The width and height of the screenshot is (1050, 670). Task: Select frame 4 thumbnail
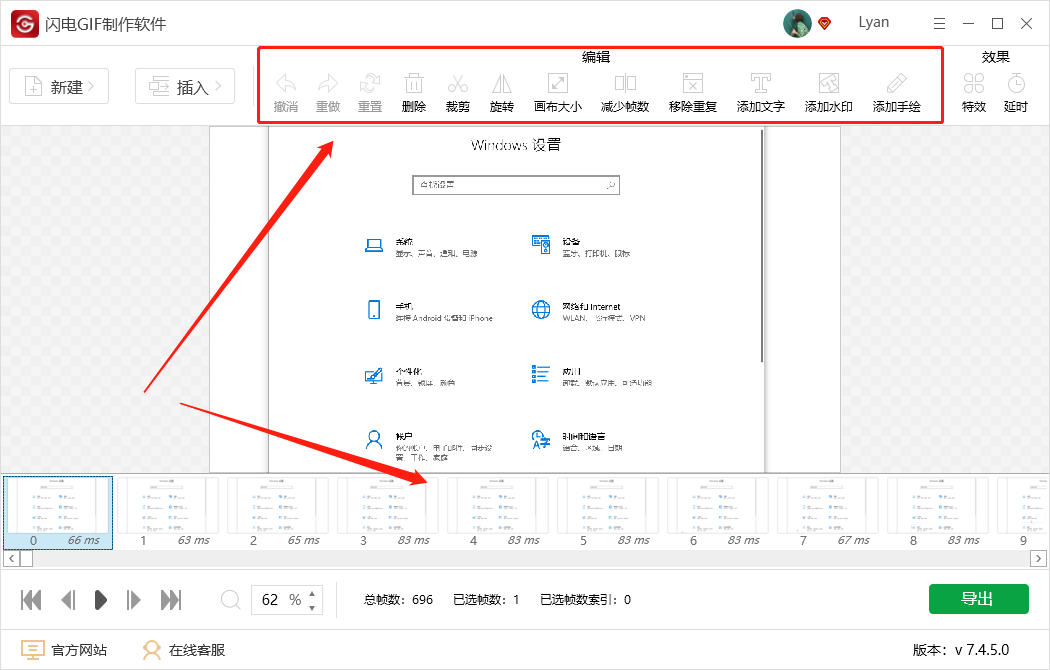[x=498, y=513]
